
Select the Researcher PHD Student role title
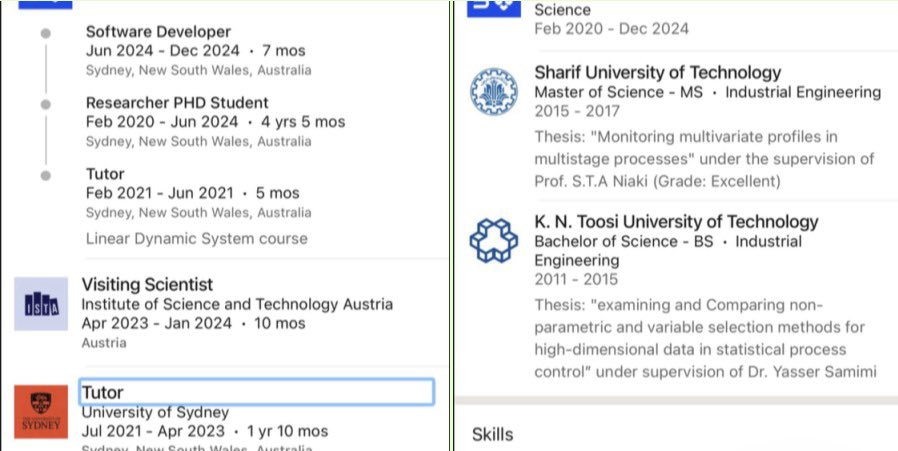[177, 103]
